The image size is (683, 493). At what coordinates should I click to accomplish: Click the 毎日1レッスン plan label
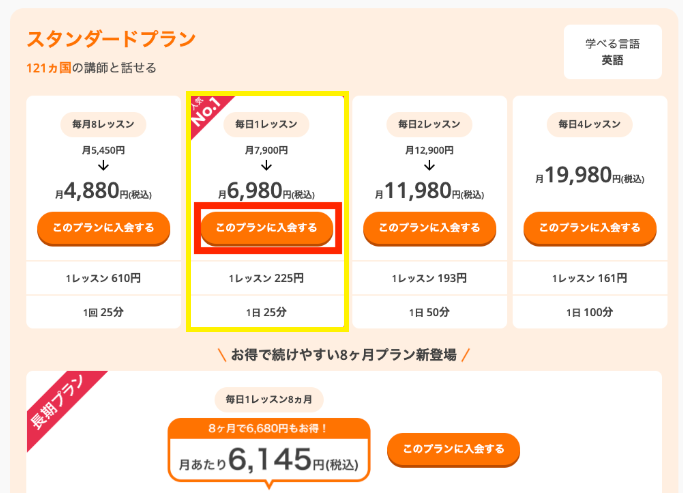[266, 124]
